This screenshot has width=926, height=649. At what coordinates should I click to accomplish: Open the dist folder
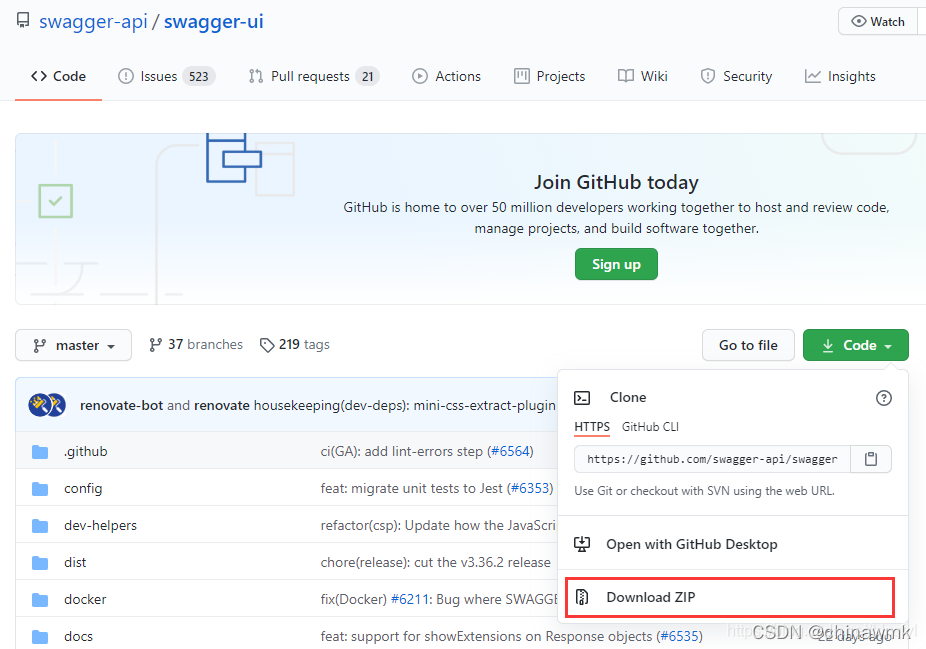(75, 562)
